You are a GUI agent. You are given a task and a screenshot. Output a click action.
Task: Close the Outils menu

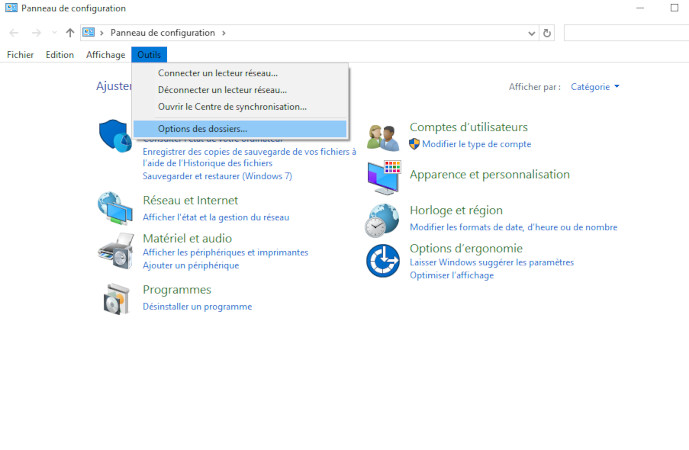tap(149, 55)
